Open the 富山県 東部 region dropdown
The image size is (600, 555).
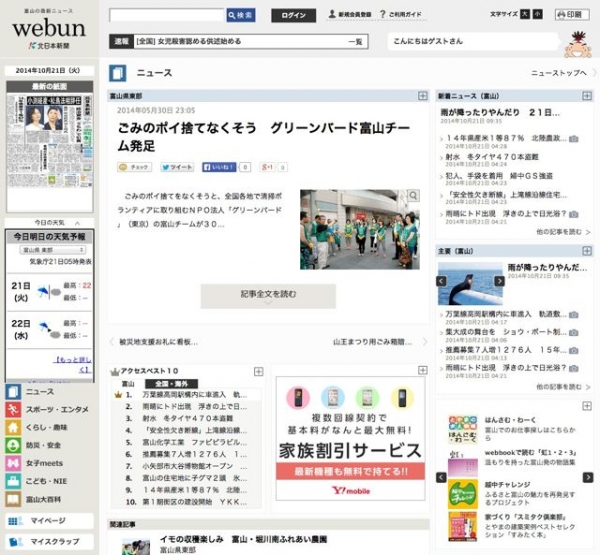pos(53,250)
